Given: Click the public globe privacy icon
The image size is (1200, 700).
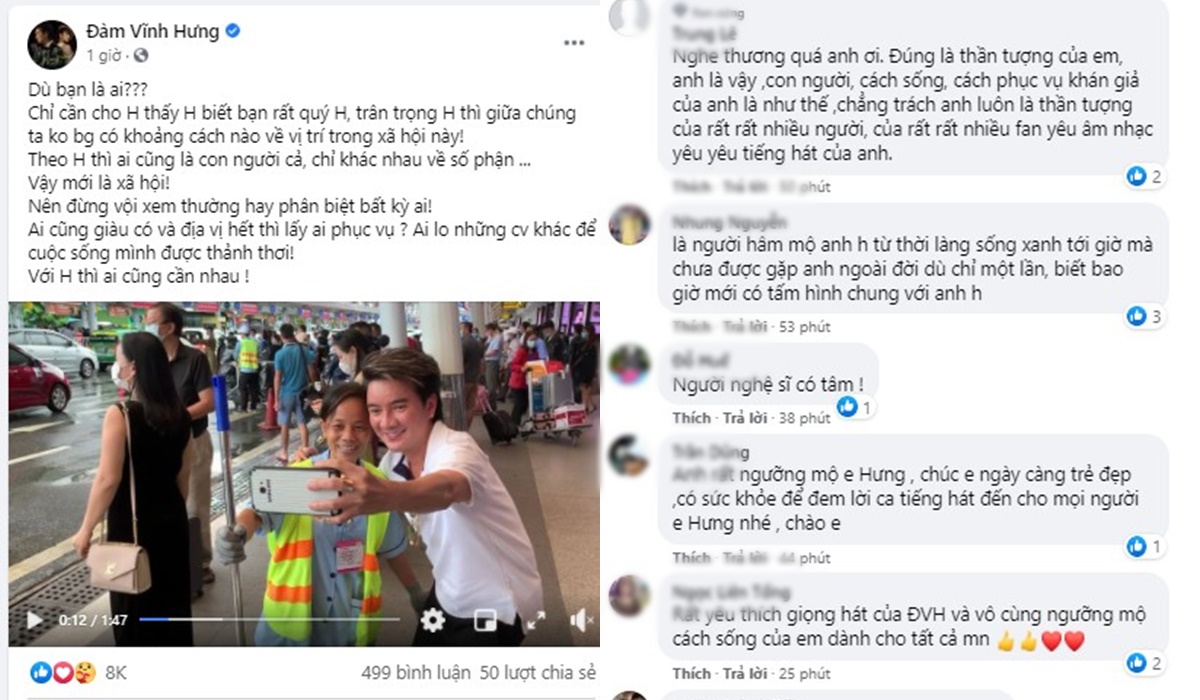Looking at the screenshot, I should (141, 56).
